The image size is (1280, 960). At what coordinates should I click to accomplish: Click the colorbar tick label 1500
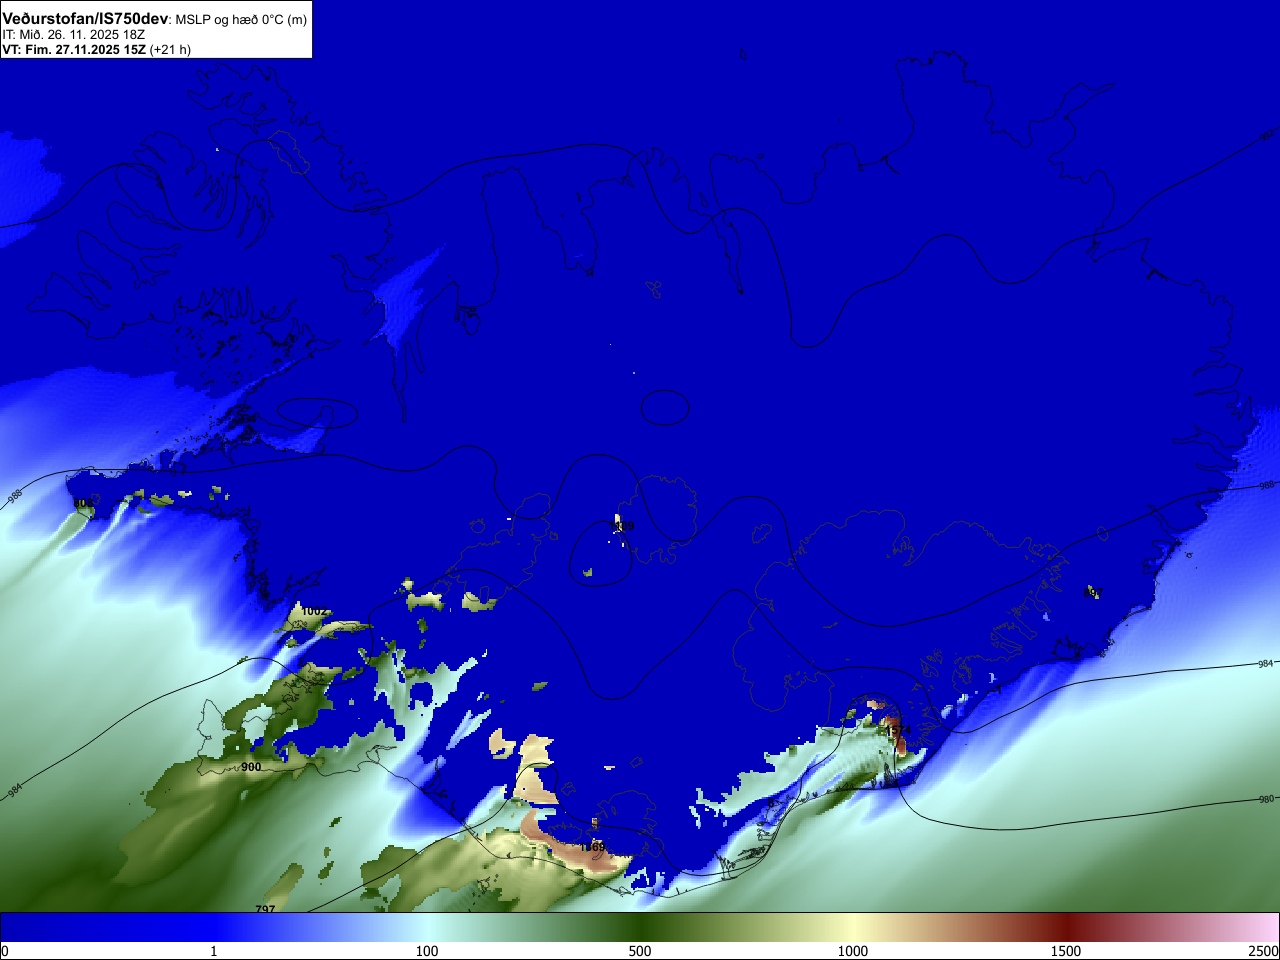click(x=1066, y=951)
